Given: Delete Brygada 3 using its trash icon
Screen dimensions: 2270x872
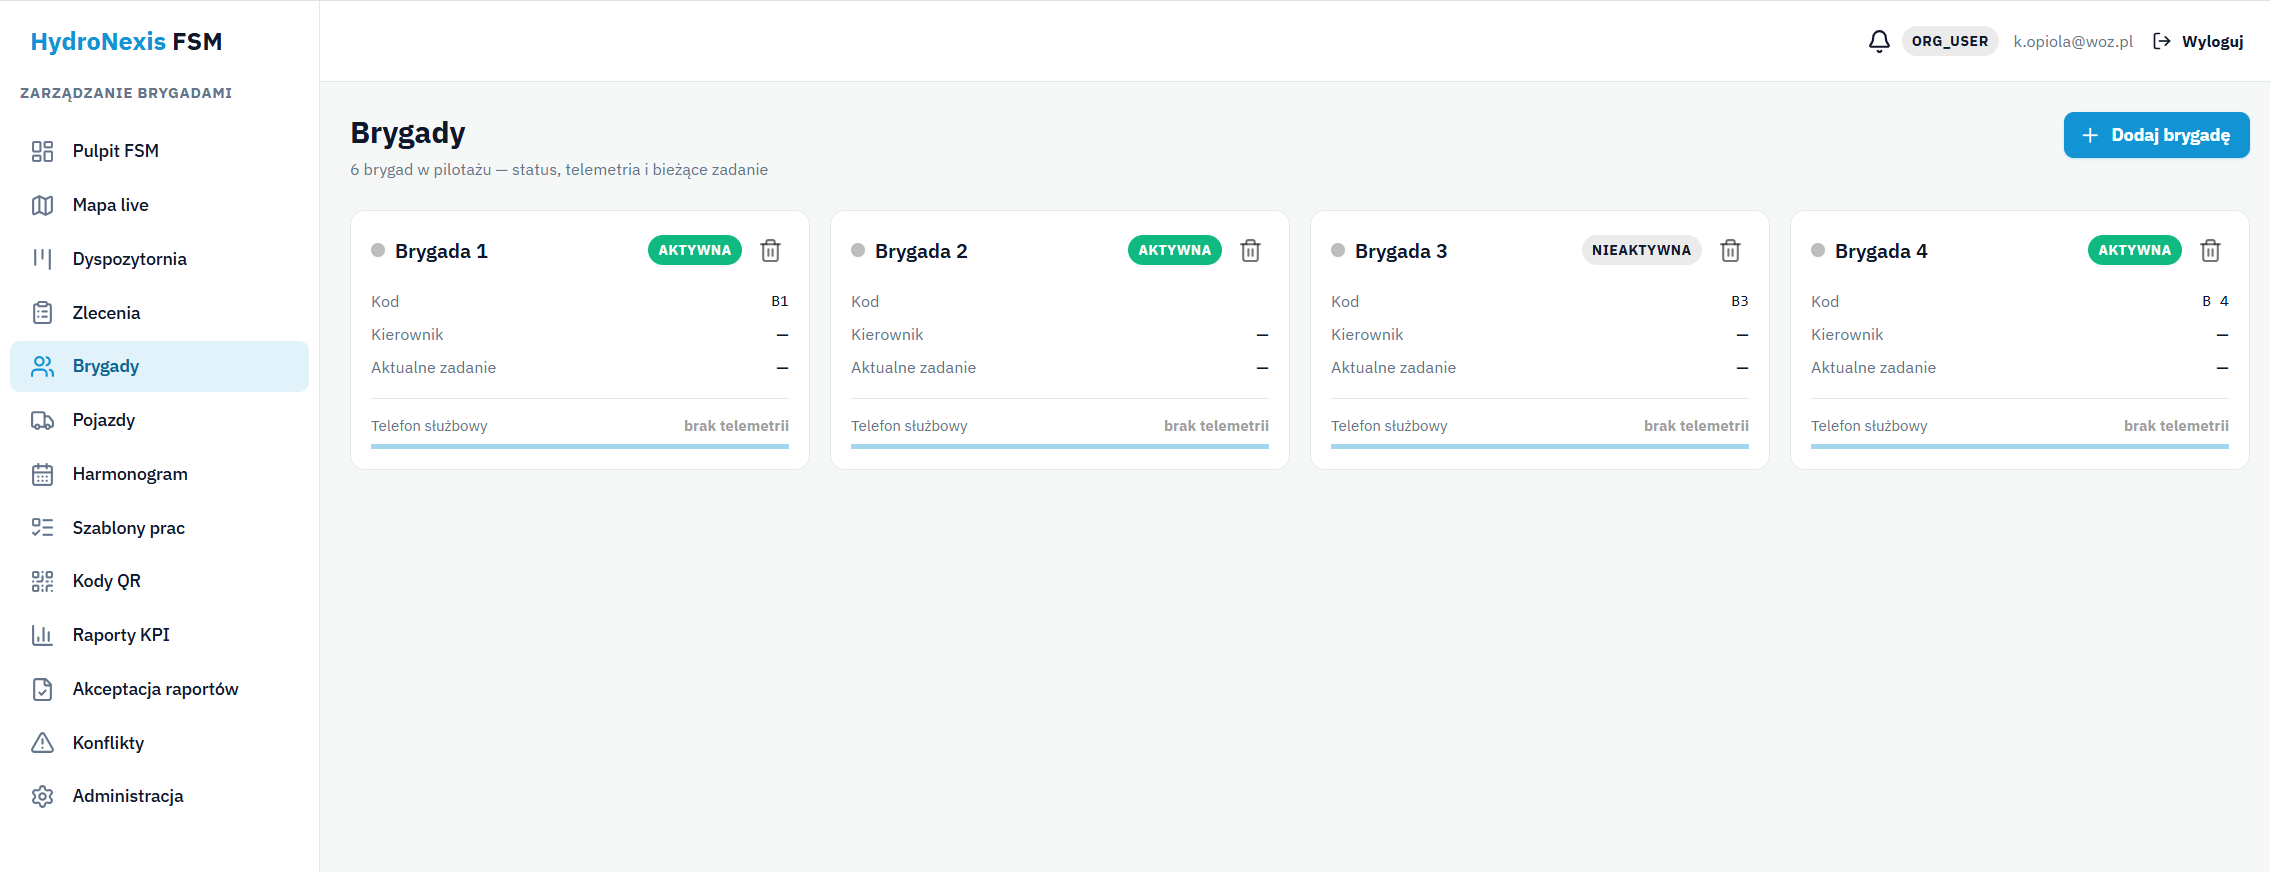Looking at the screenshot, I should [x=1730, y=250].
